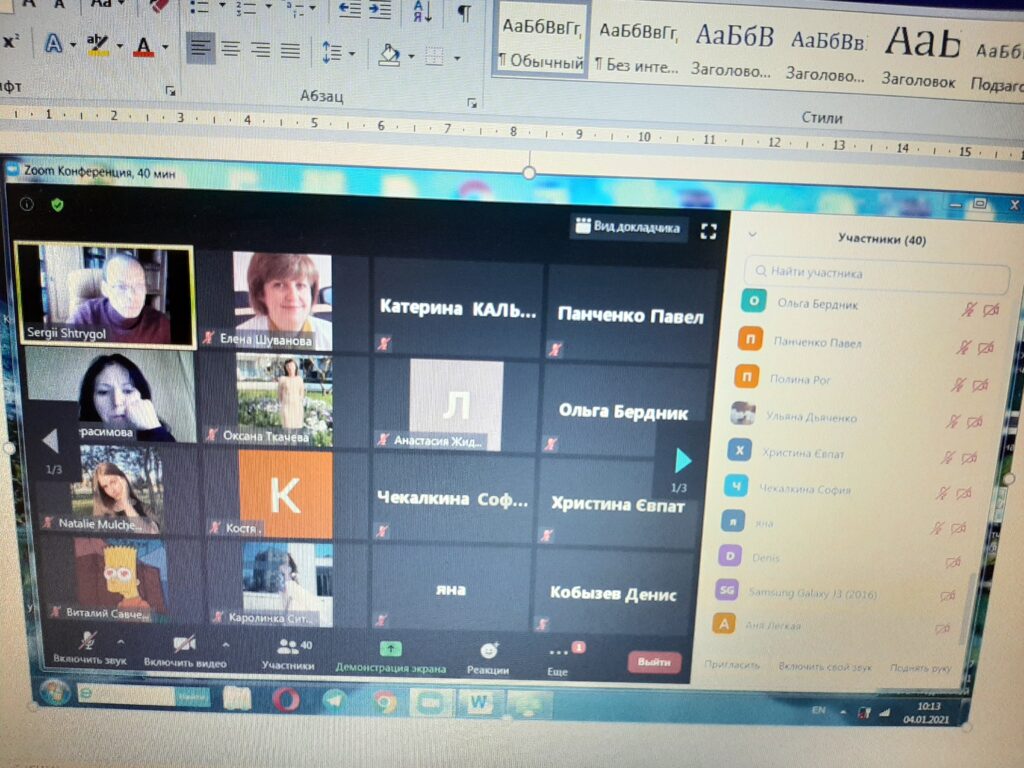The width and height of the screenshot is (1024, 768).
Task: Leave meeting with Выйти button
Action: (654, 662)
